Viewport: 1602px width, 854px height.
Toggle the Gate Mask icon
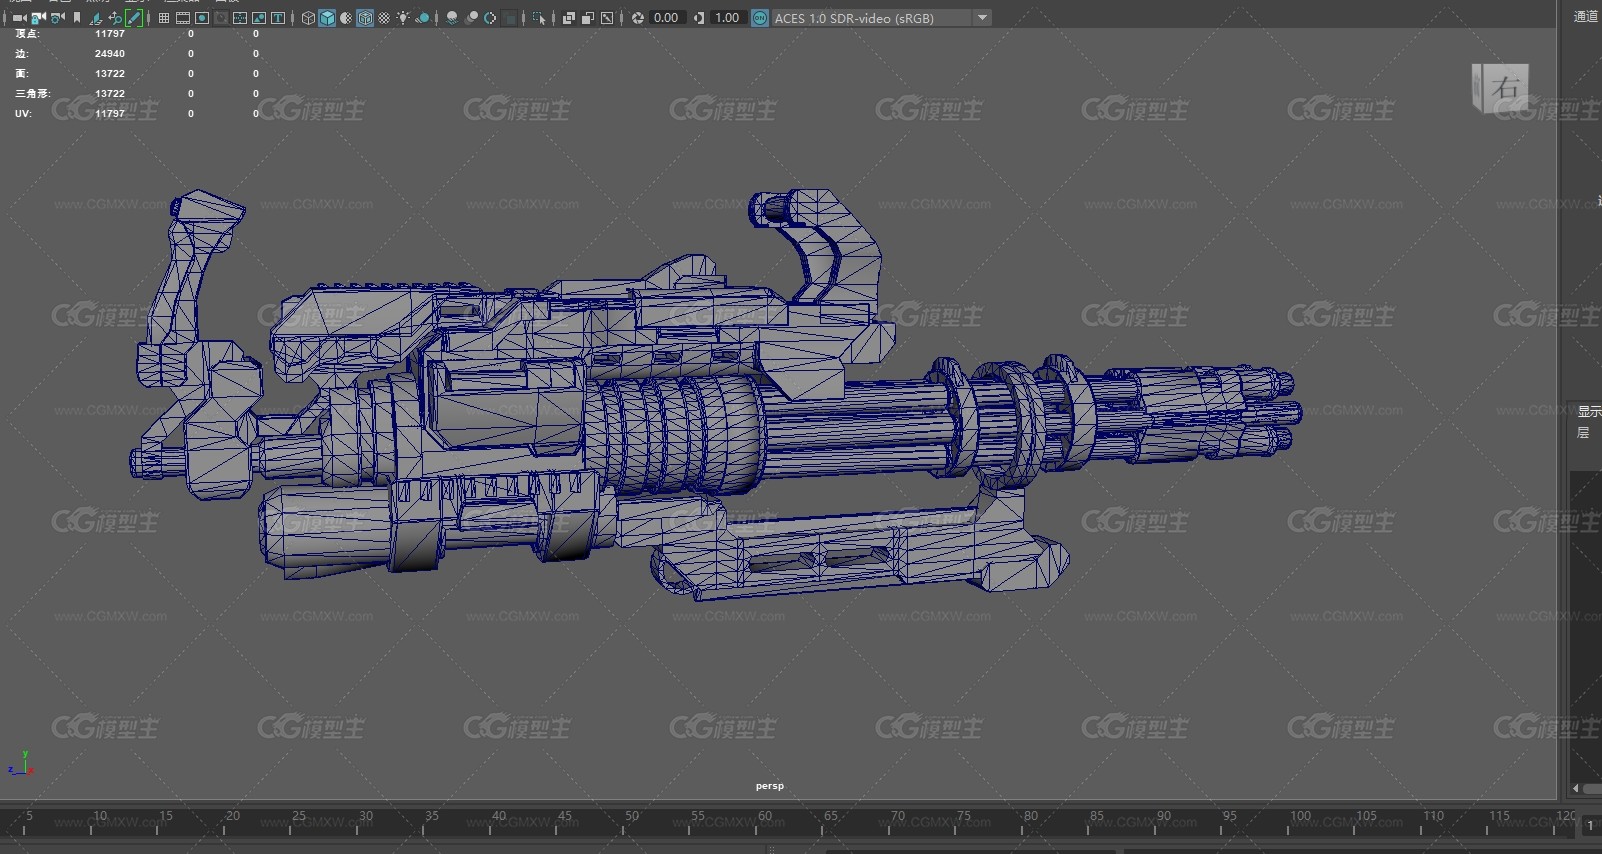click(x=221, y=18)
